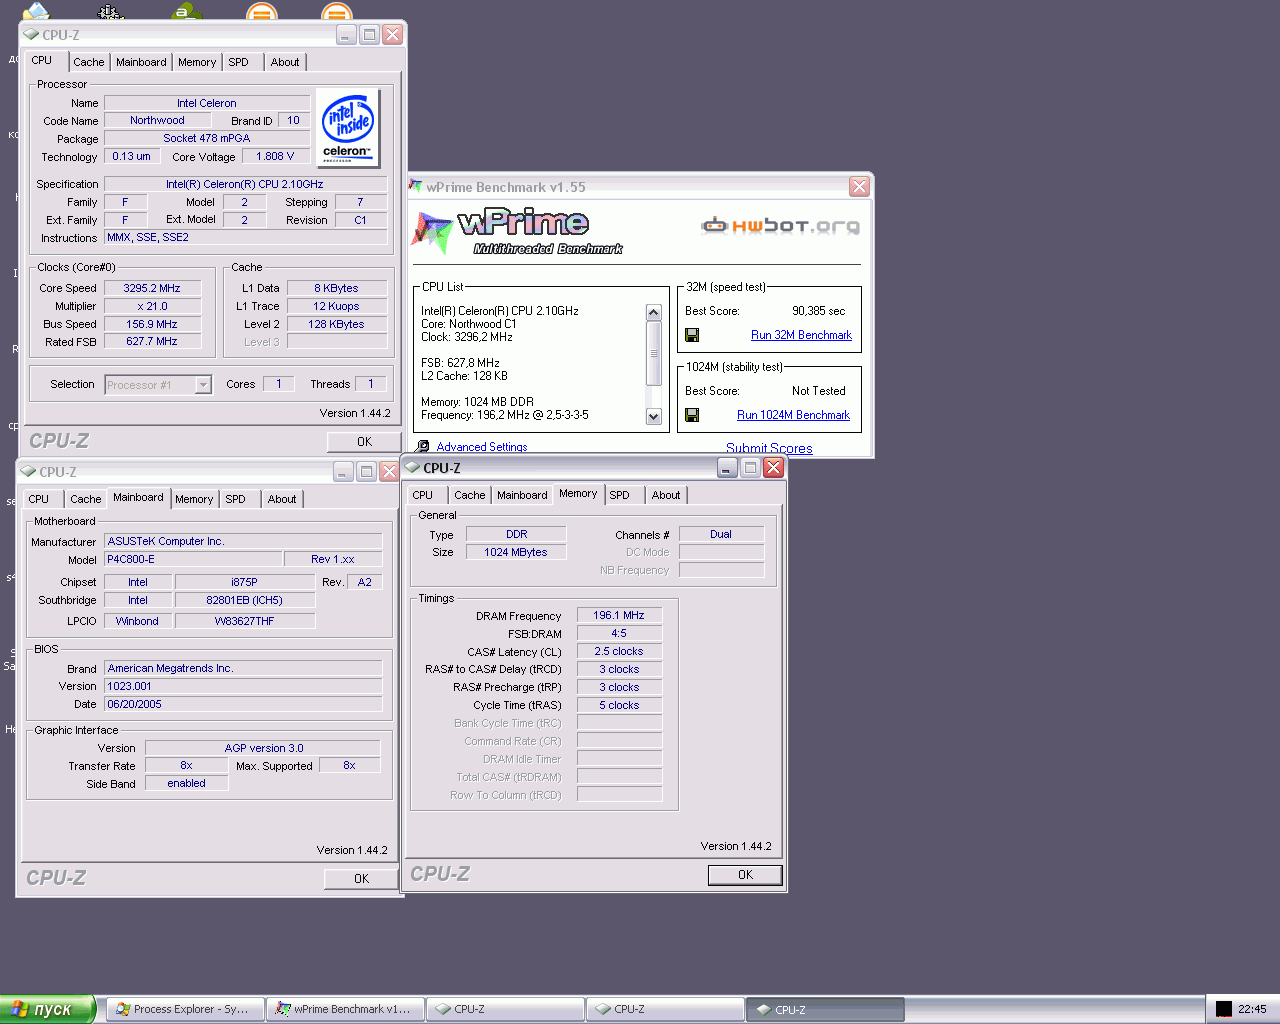Click the Level 2 128 KBytes value

[336, 324]
